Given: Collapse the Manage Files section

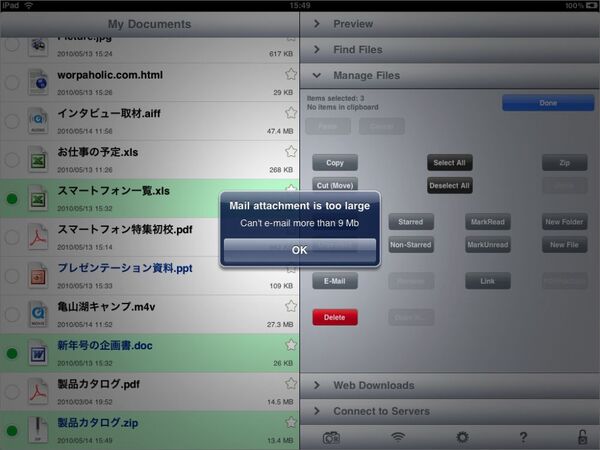Looking at the screenshot, I should (450, 76).
